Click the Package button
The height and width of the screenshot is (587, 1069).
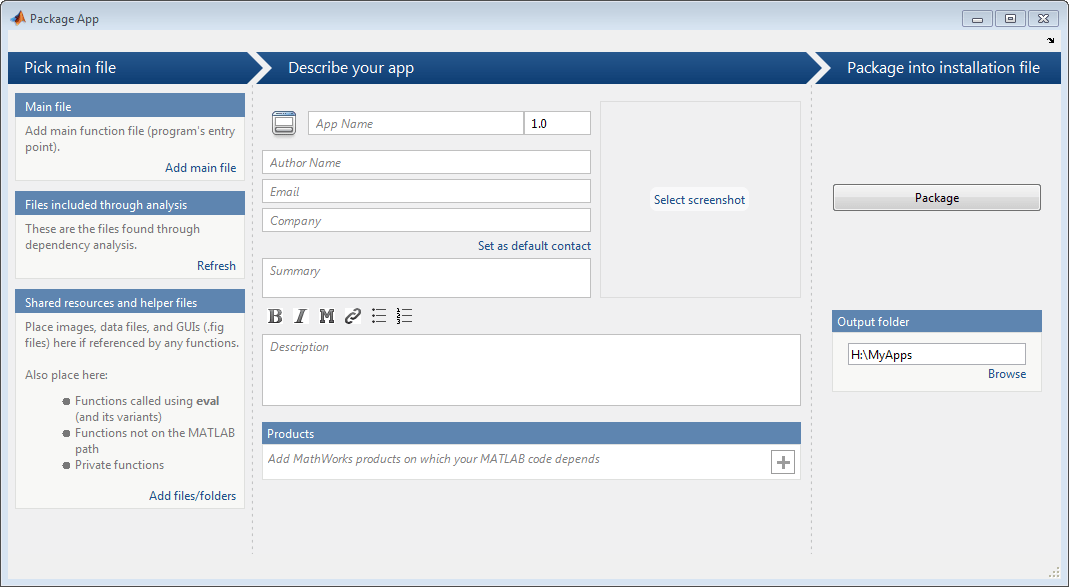[x=937, y=198]
